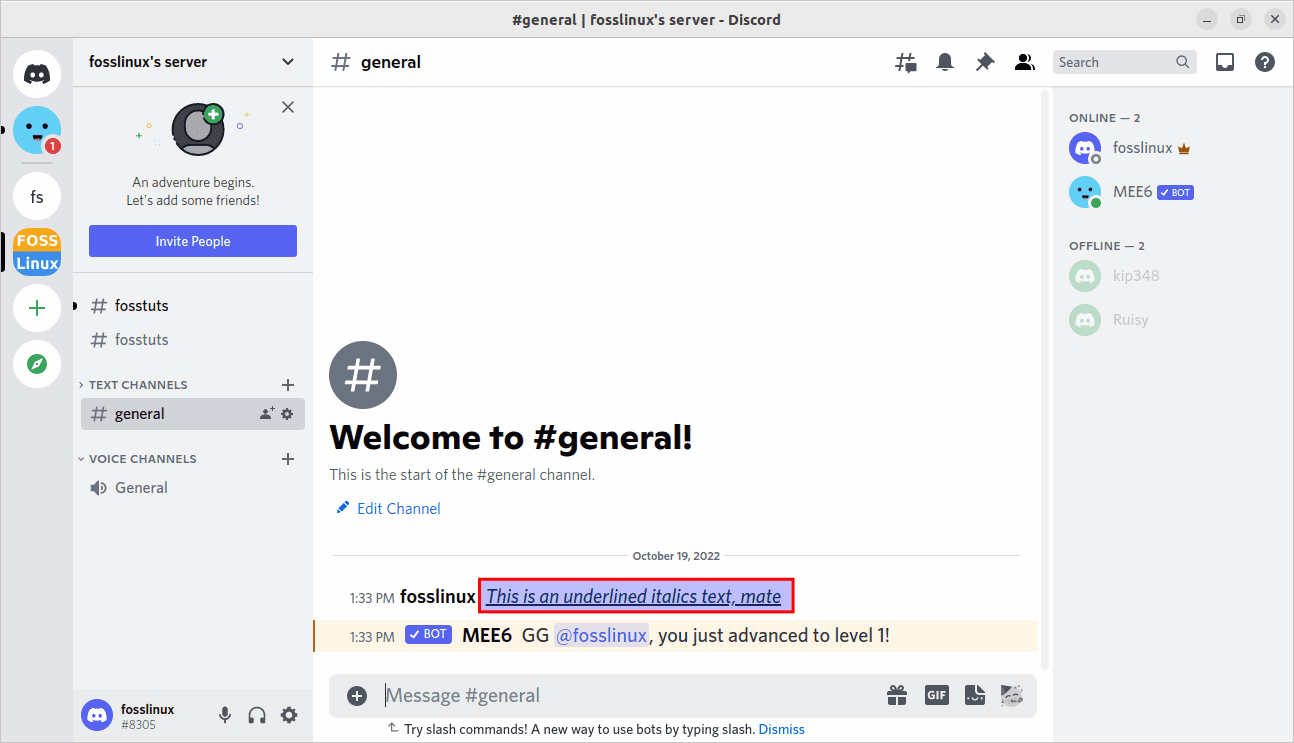Open the blue MEE6 server icon
Viewport: 1294px width, 743px height.
coord(37,130)
